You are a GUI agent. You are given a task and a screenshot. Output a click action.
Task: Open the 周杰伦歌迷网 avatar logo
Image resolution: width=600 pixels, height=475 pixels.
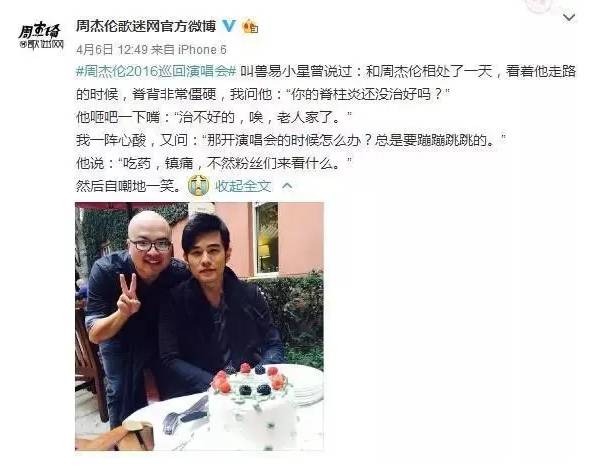tap(41, 36)
